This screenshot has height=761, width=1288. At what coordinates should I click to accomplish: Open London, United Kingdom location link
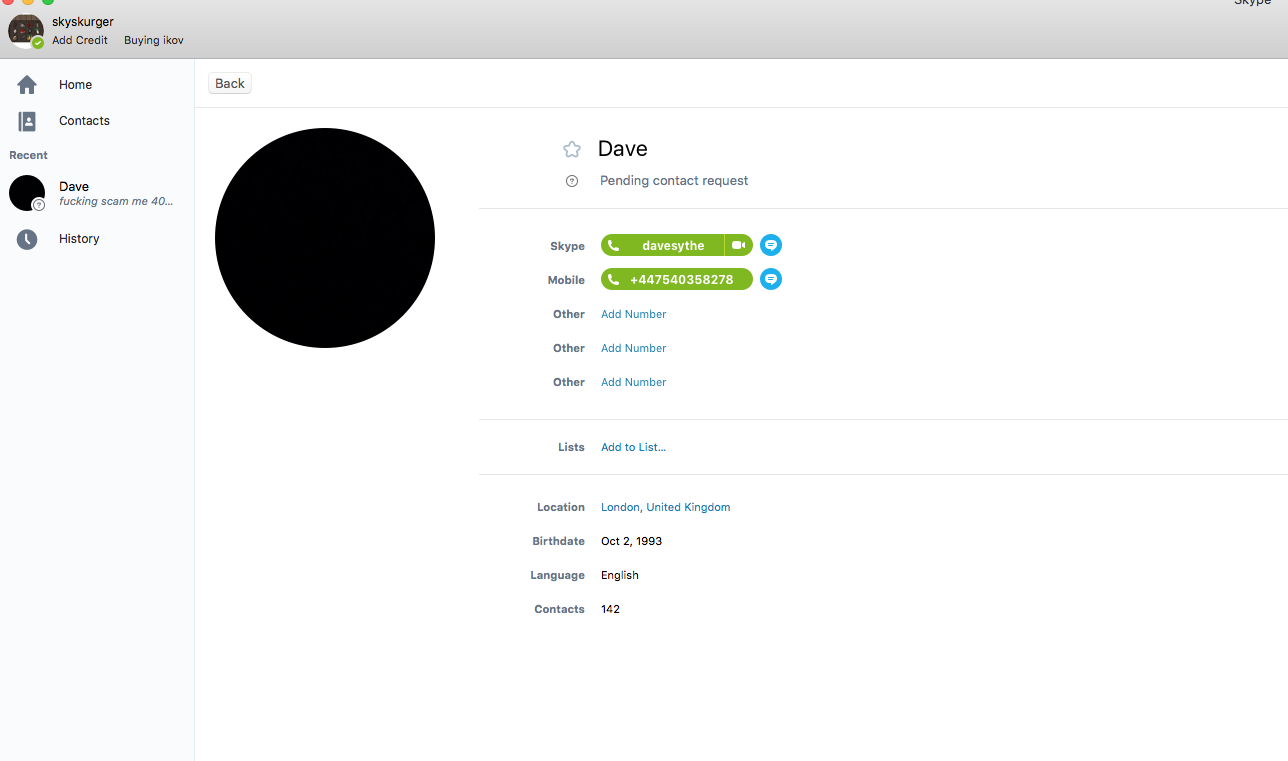coord(665,507)
